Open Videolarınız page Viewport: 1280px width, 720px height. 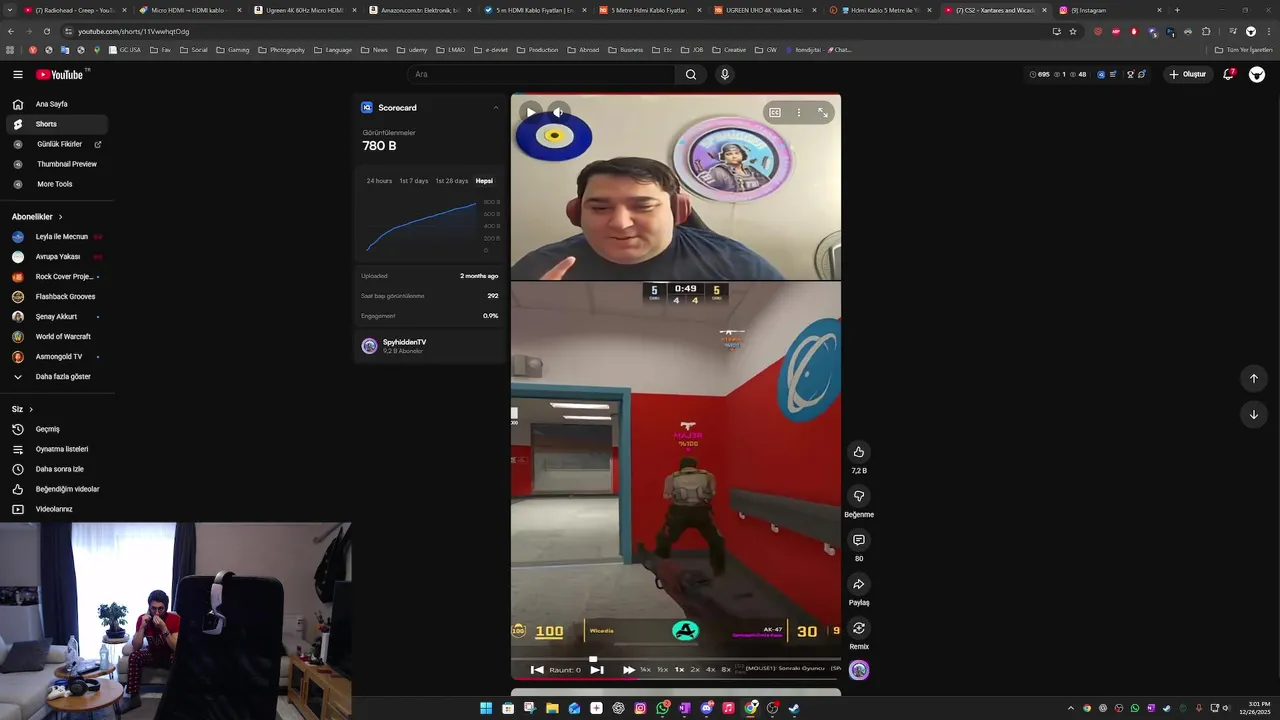(57, 509)
